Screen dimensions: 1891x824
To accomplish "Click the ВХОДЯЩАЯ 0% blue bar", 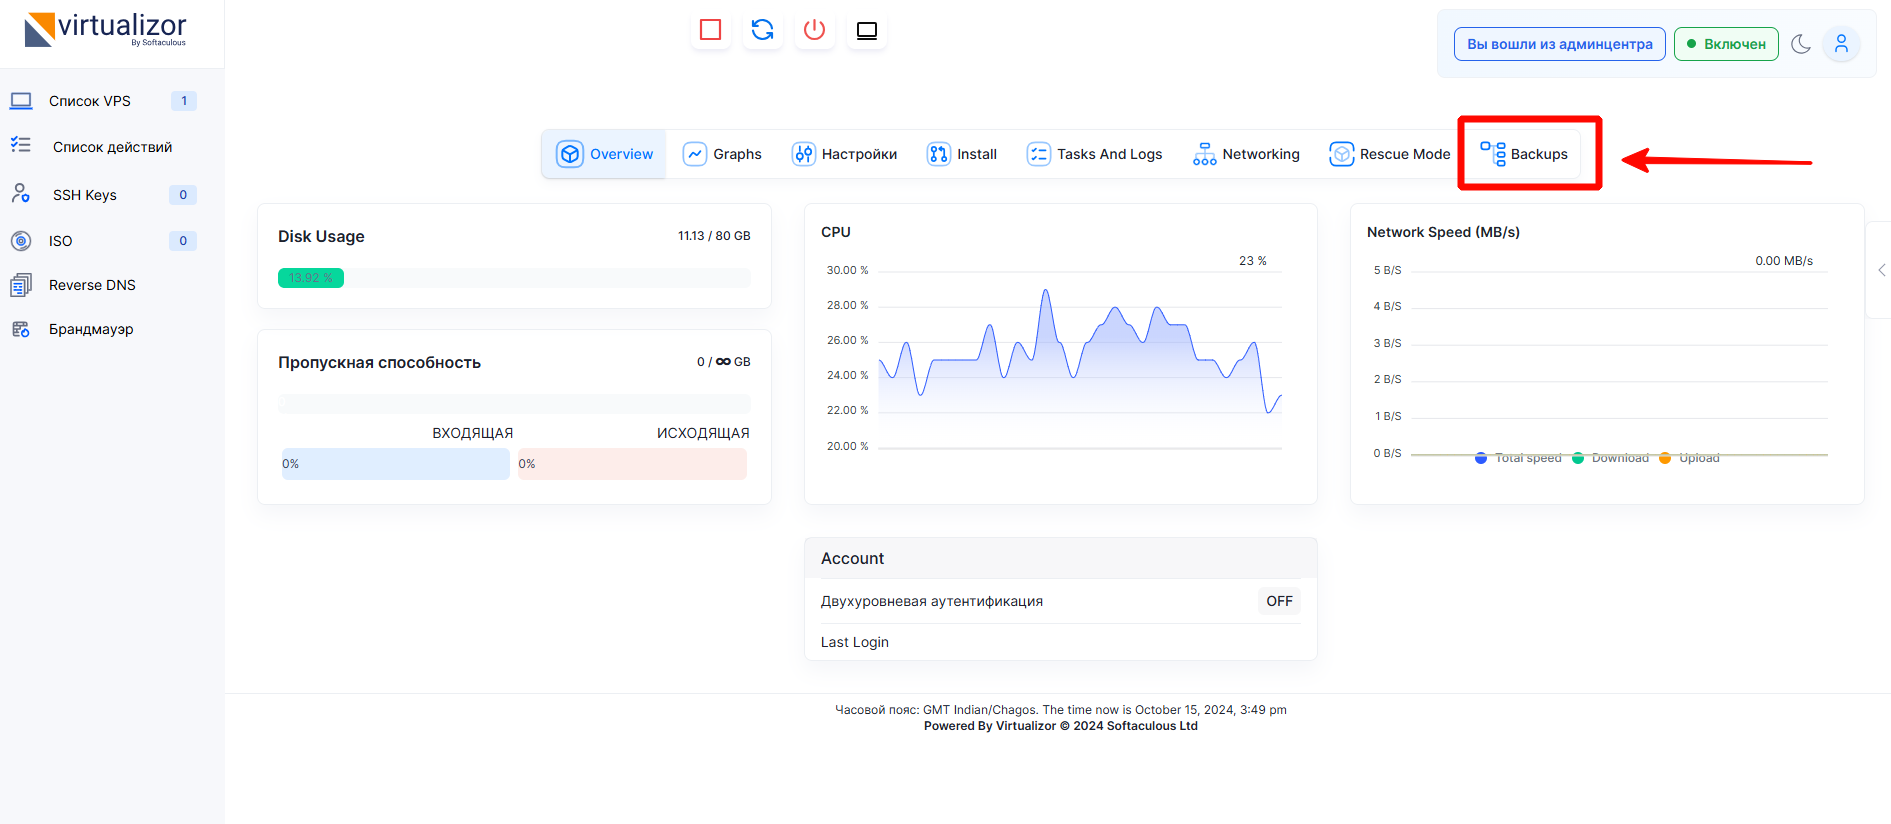I will [395, 464].
